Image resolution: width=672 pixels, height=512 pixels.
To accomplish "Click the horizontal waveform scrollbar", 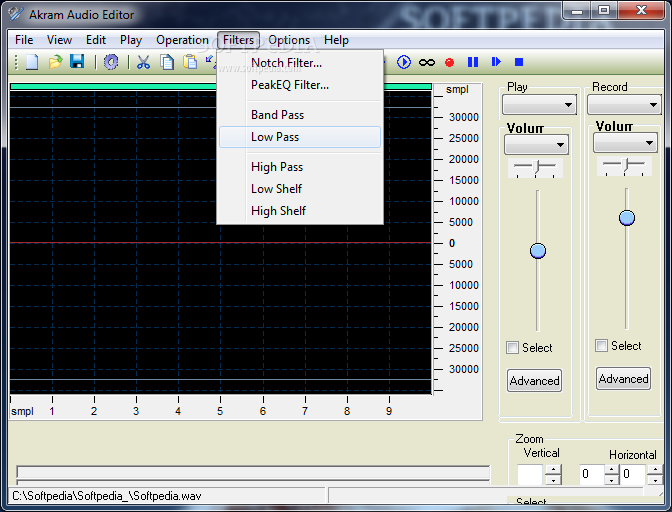I will click(253, 473).
